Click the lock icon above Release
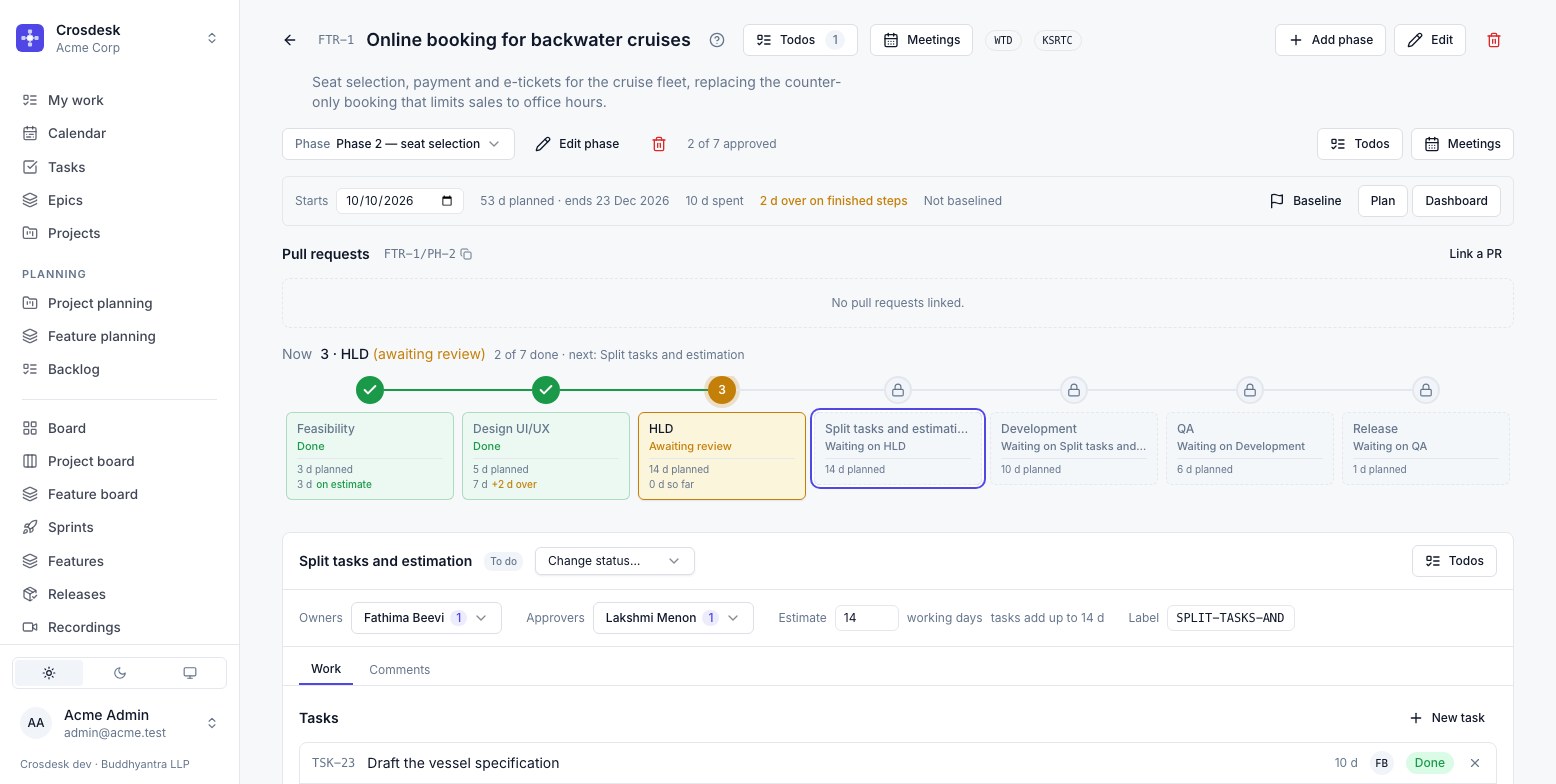 (x=1426, y=390)
